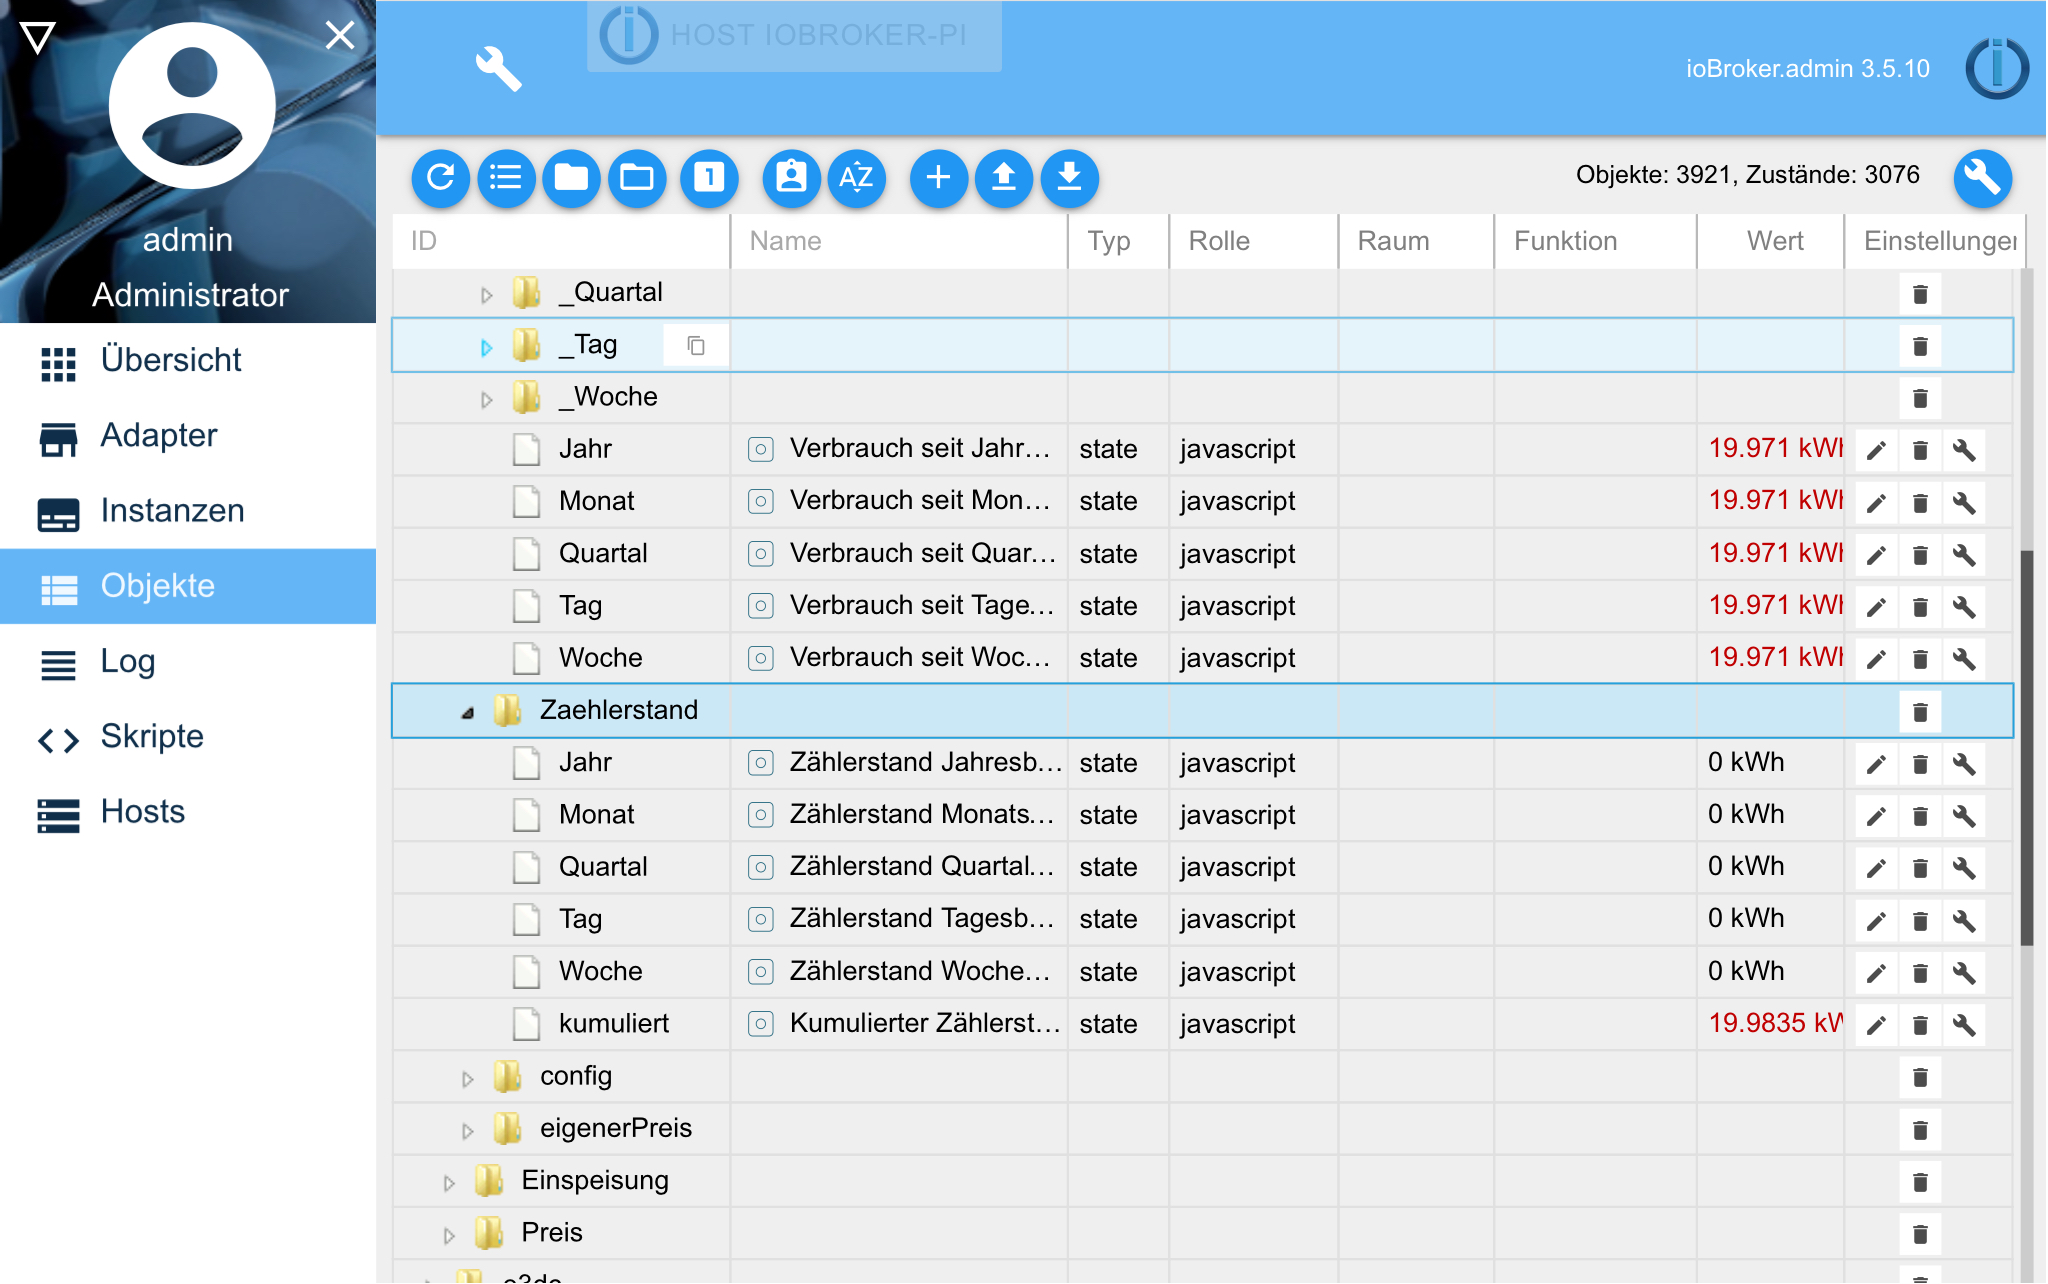Open the Skripte page
Screen dimensions: 2048x1284
point(188,736)
